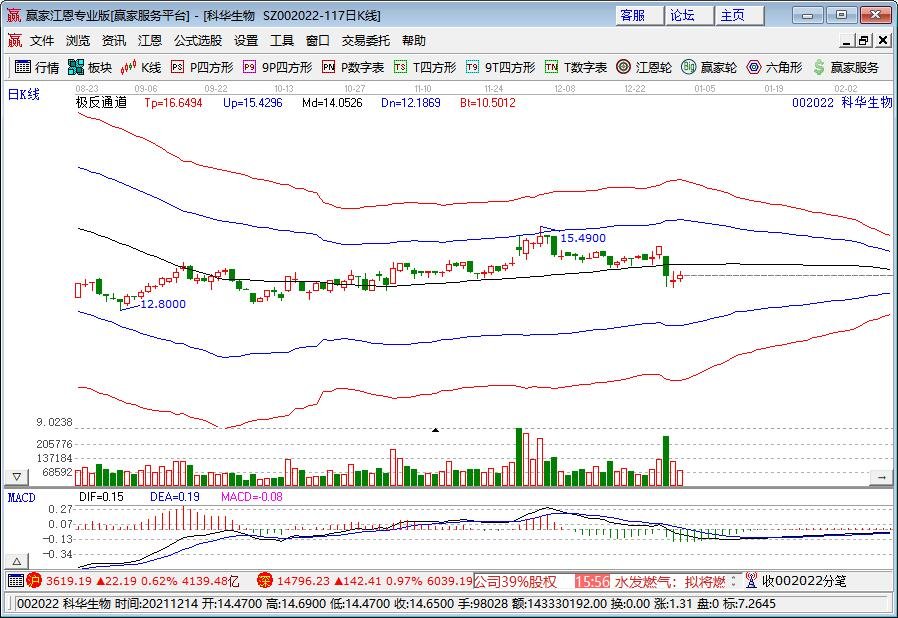
Task: Open the 行情 market quotes view
Action: (x=37, y=68)
